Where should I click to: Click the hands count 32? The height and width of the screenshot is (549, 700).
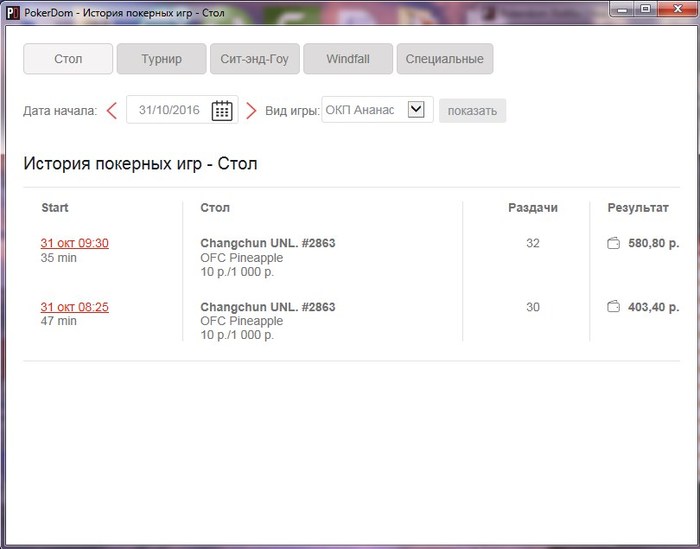tap(533, 243)
